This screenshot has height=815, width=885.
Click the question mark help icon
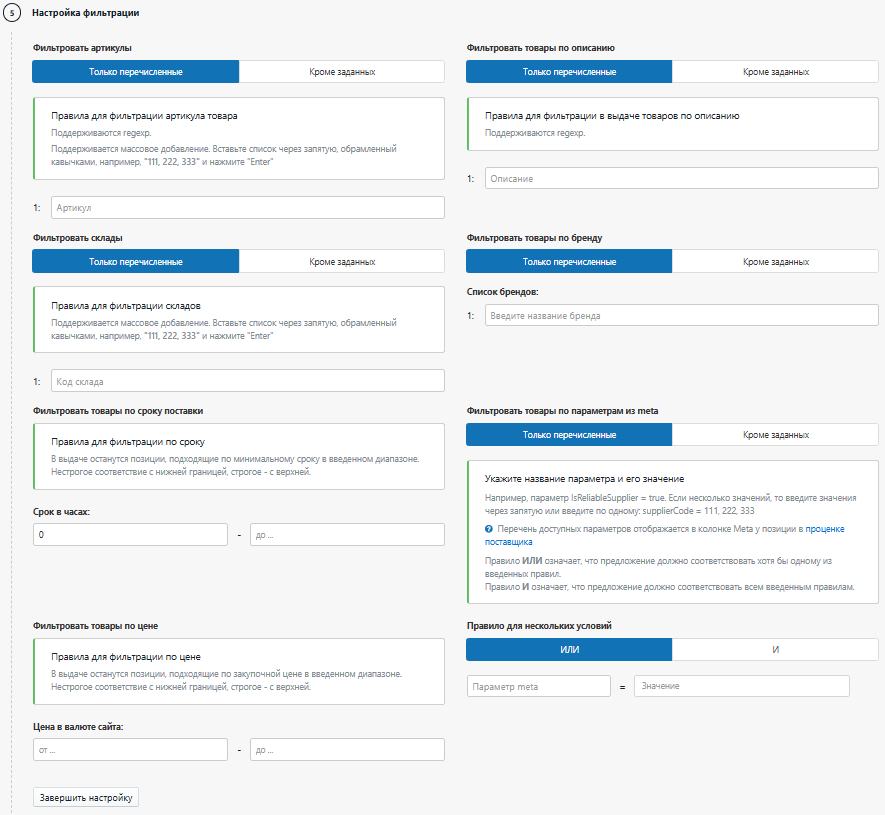(x=489, y=528)
